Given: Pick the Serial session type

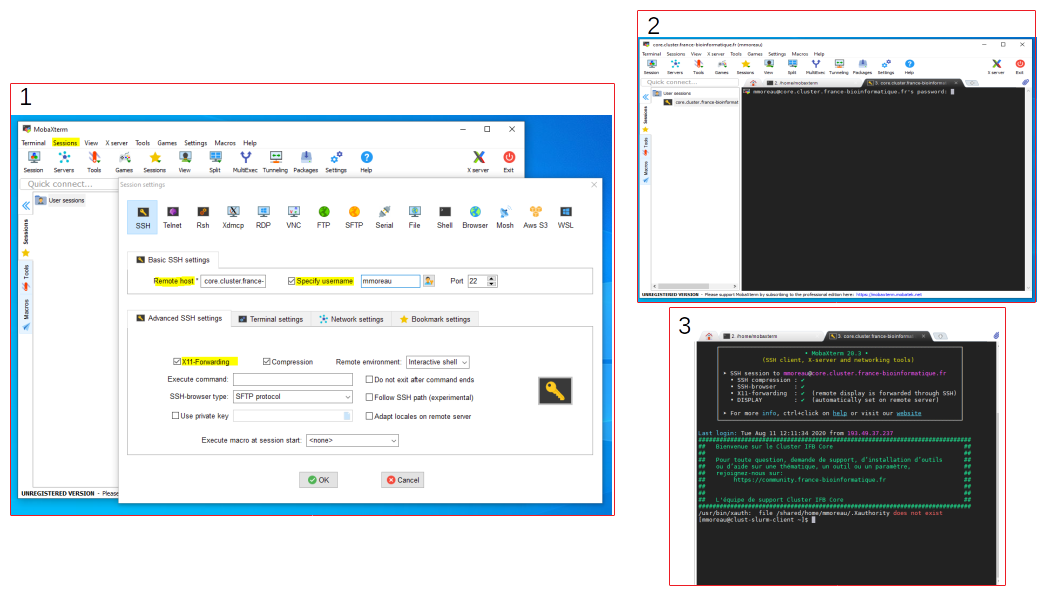Looking at the screenshot, I should click(x=384, y=217).
